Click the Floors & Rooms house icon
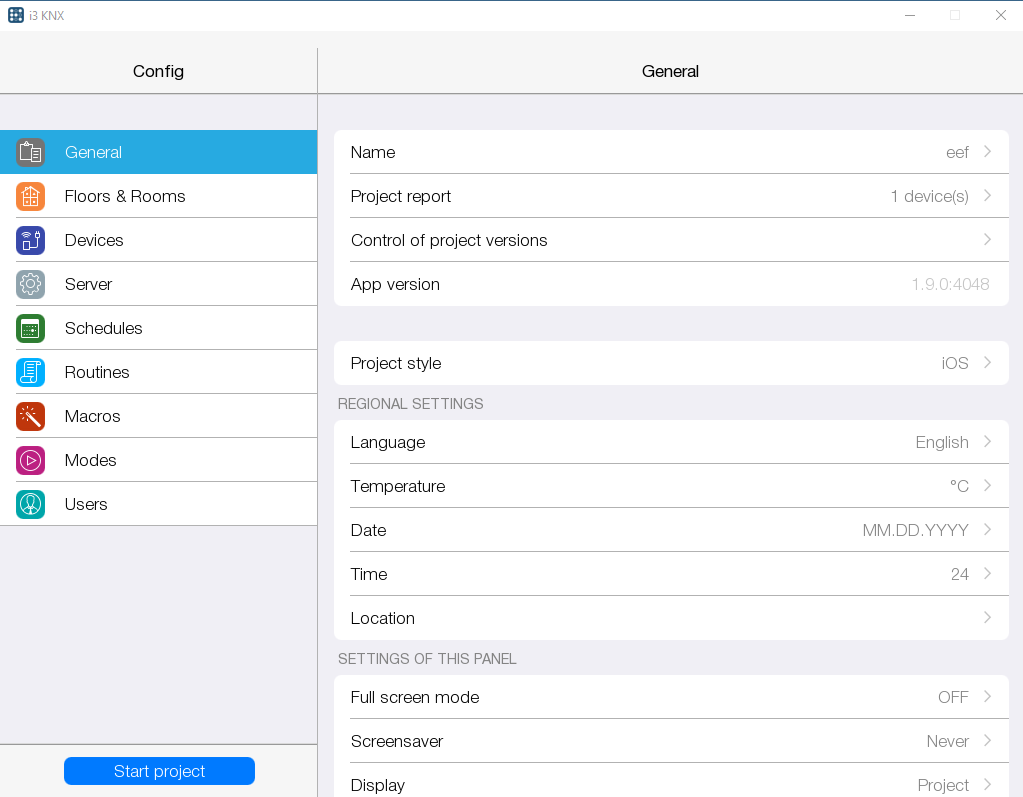 (30, 196)
